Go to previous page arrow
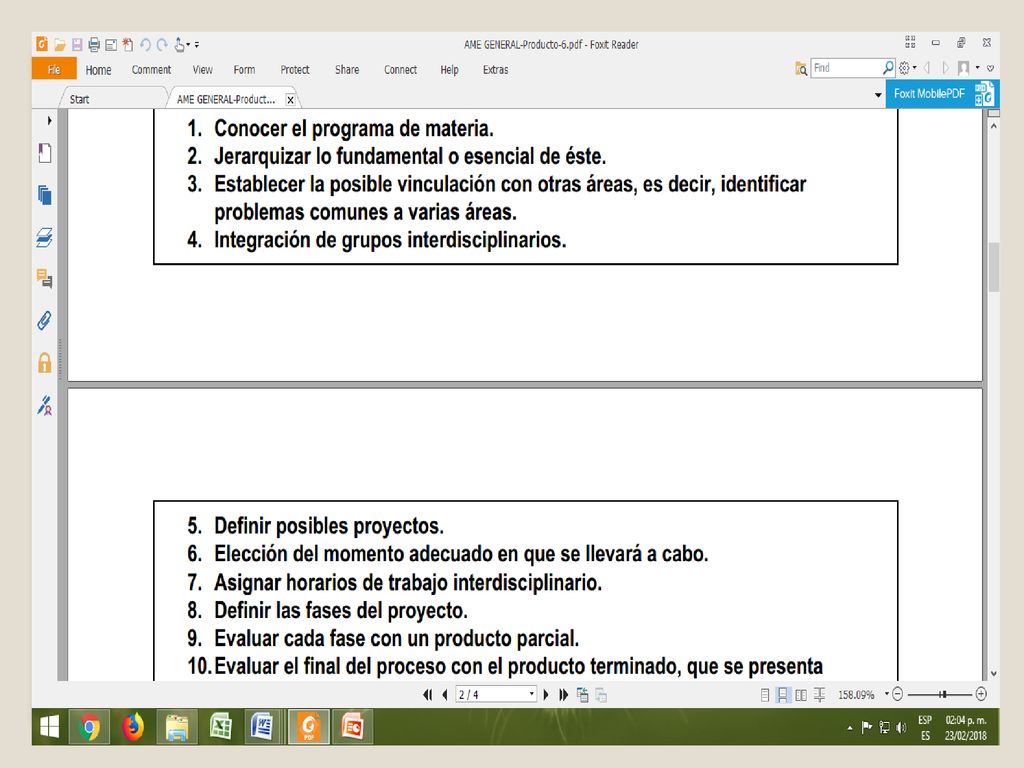 coord(445,695)
